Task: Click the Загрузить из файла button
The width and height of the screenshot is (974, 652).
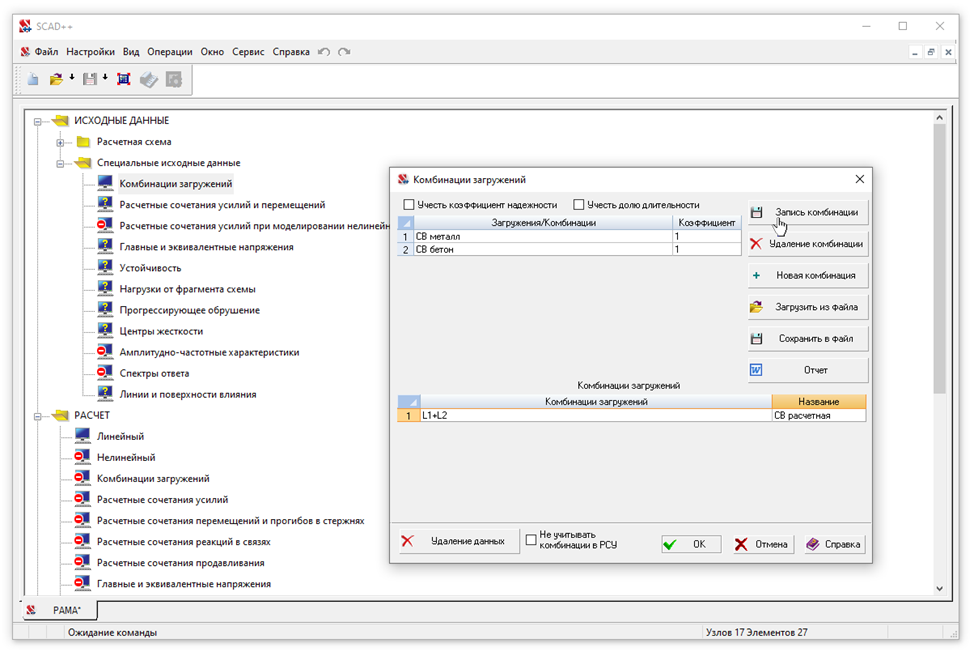Action: click(808, 307)
